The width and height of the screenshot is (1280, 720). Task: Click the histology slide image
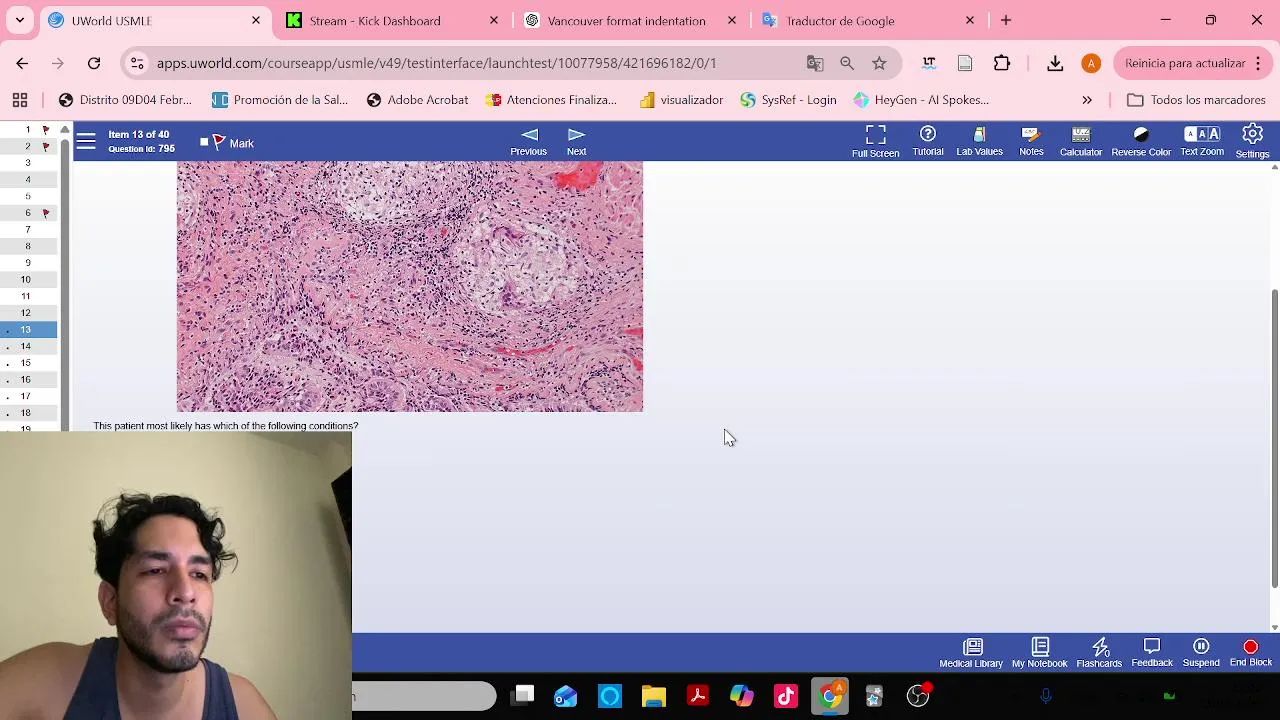pyautogui.click(x=410, y=286)
